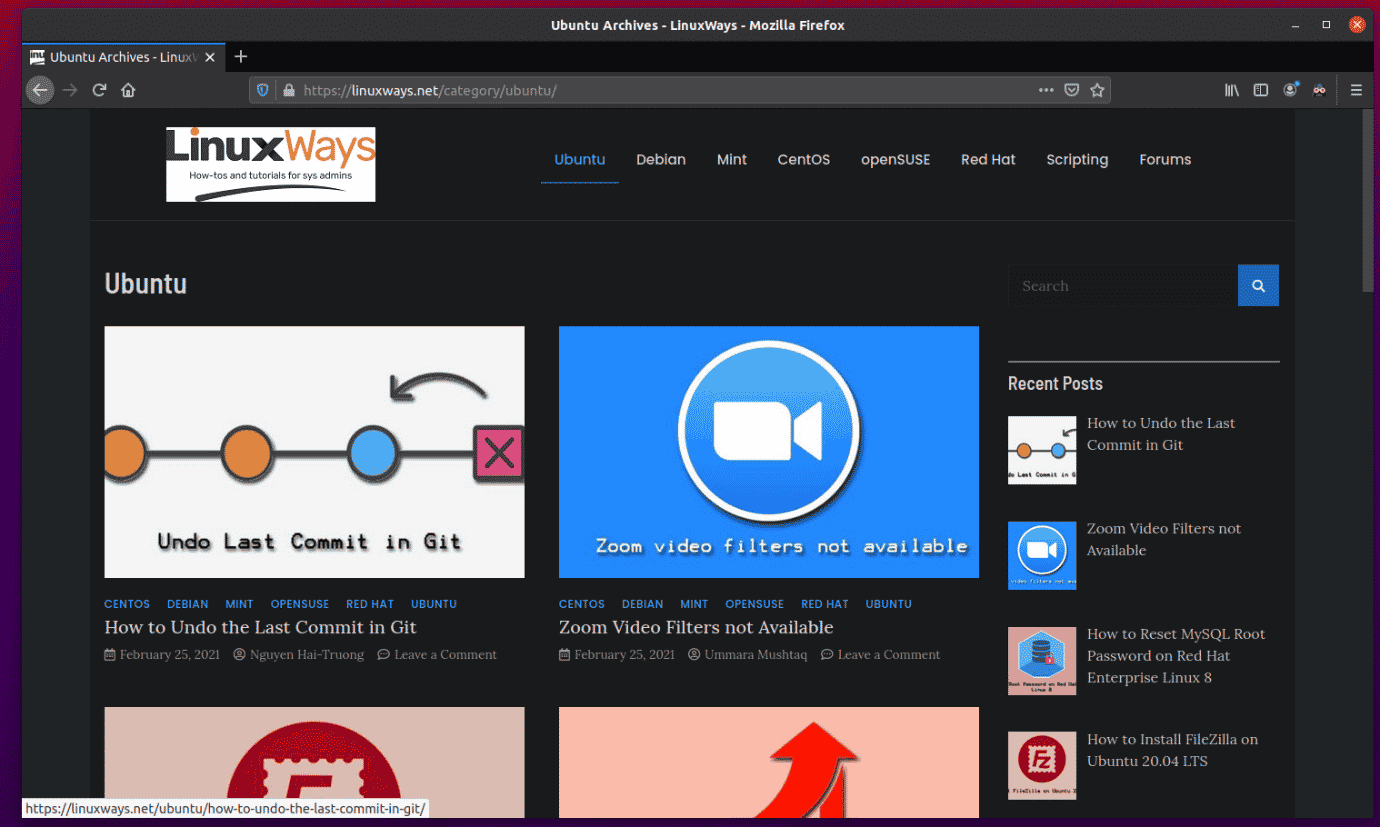Screen dimensions: 1380x827
Task: Click MySQL thumbnail in Recent Posts
Action: pos(1042,661)
